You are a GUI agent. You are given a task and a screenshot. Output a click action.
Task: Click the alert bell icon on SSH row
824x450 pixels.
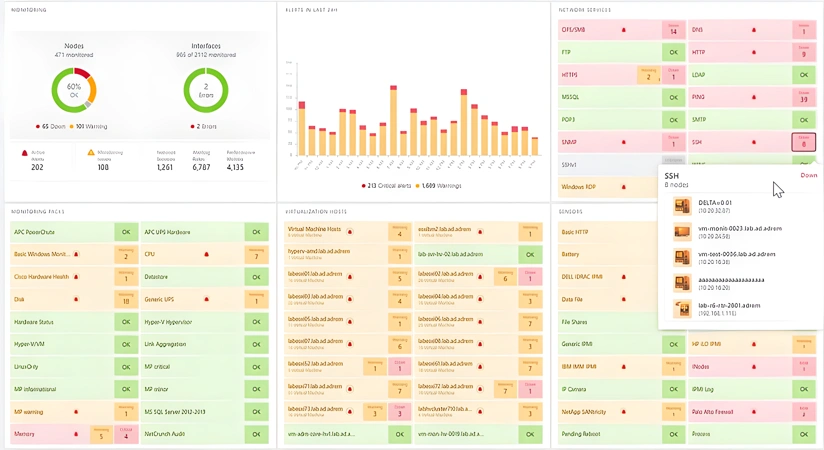point(754,142)
